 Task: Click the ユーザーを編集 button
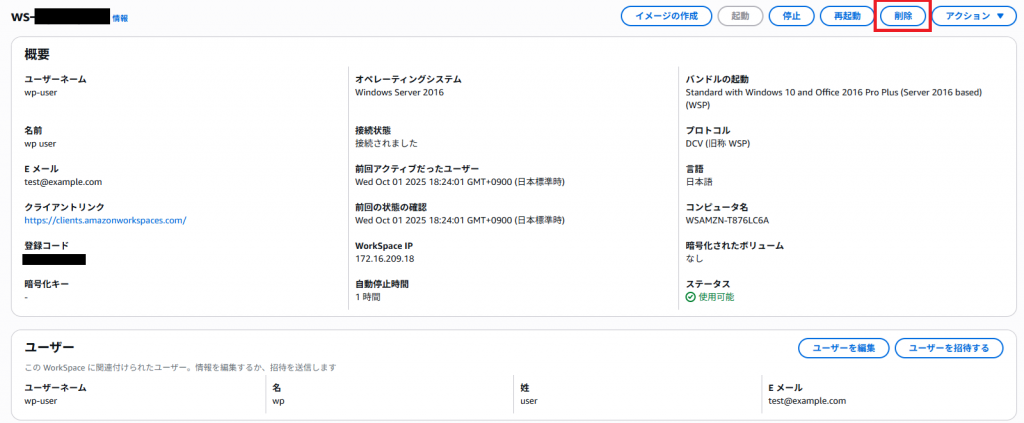[x=843, y=348]
